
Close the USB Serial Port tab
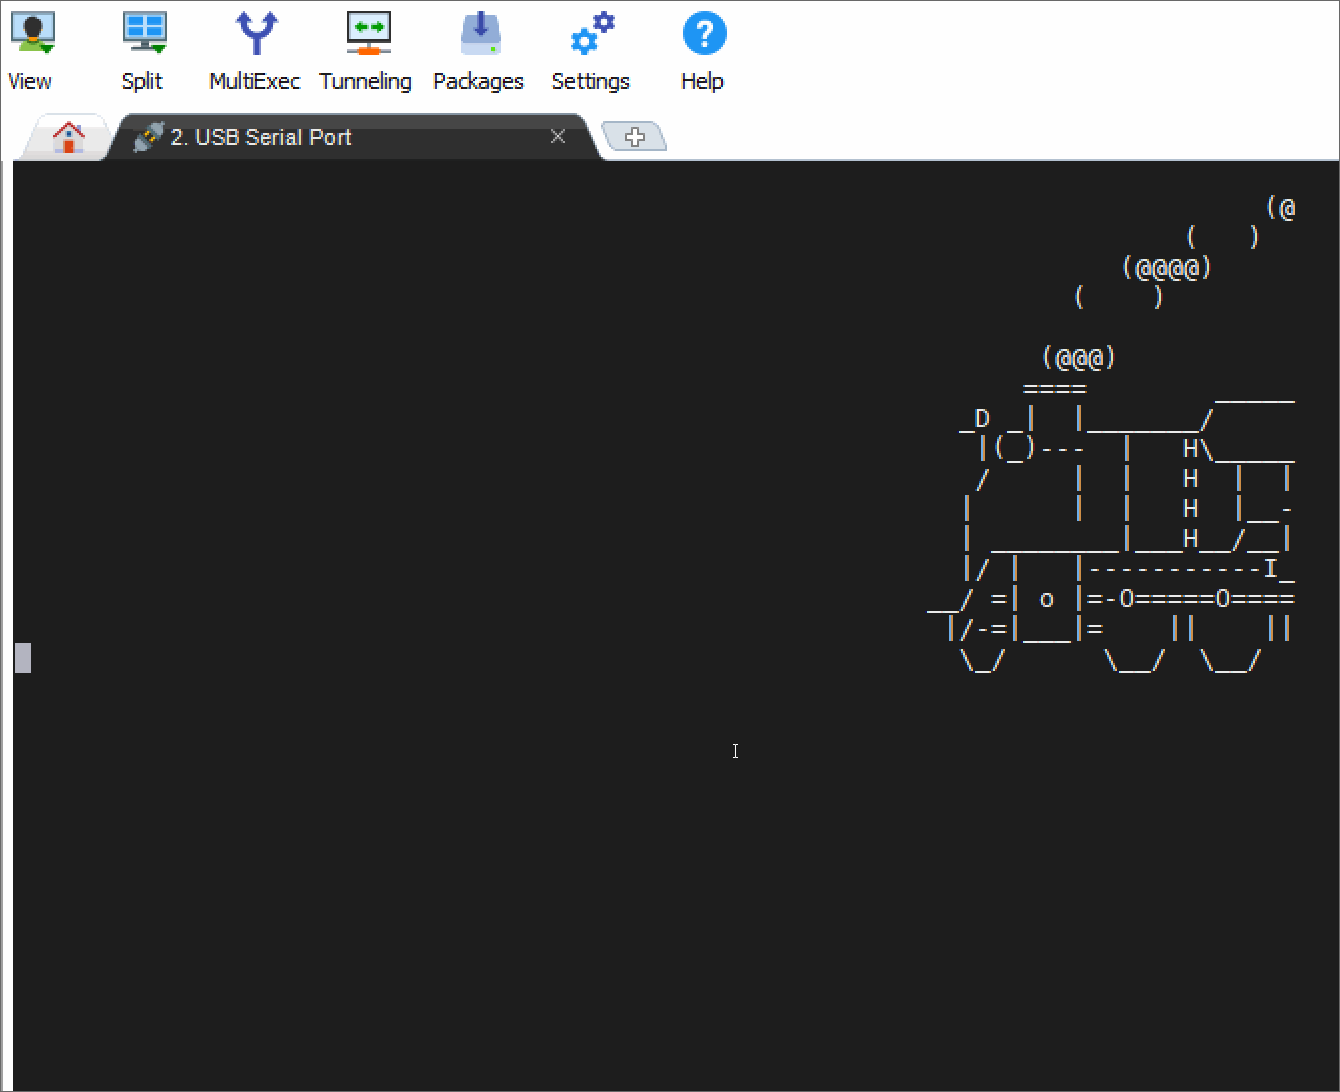tap(558, 137)
